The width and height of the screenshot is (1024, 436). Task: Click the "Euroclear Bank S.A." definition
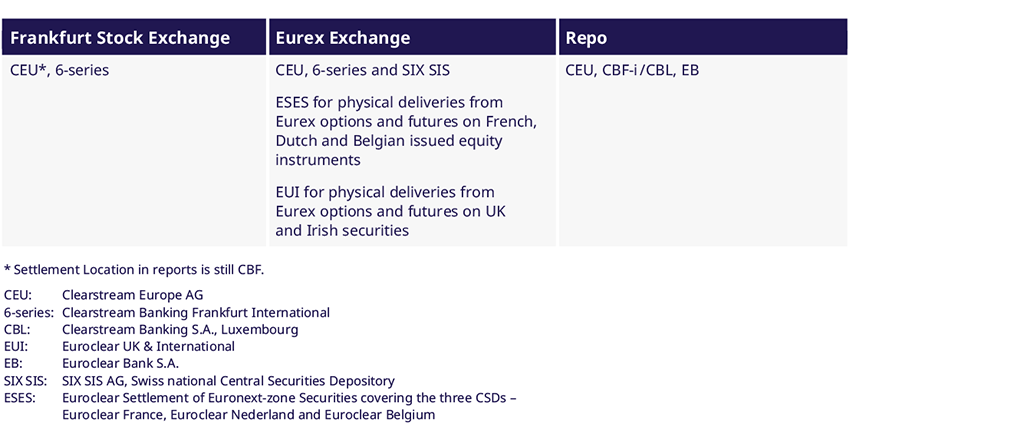coord(120,363)
